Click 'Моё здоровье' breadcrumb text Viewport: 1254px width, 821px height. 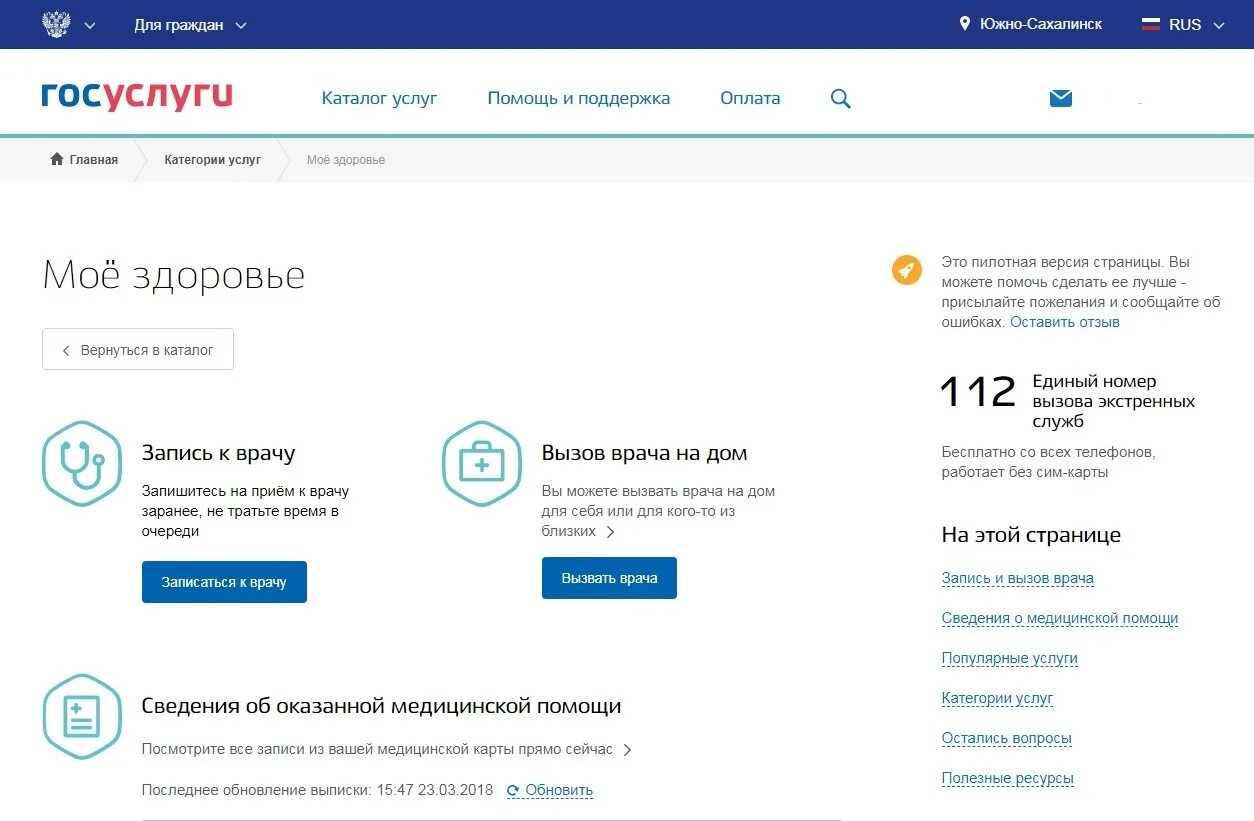pyautogui.click(x=346, y=160)
